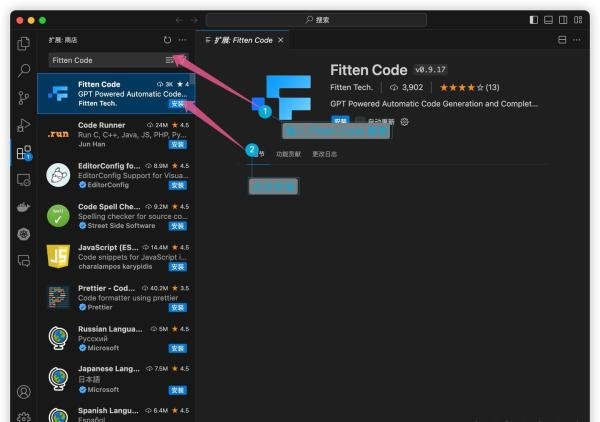Install the Code Spell Checker extension
The width and height of the screenshot is (600, 422).
pyautogui.click(x=178, y=226)
